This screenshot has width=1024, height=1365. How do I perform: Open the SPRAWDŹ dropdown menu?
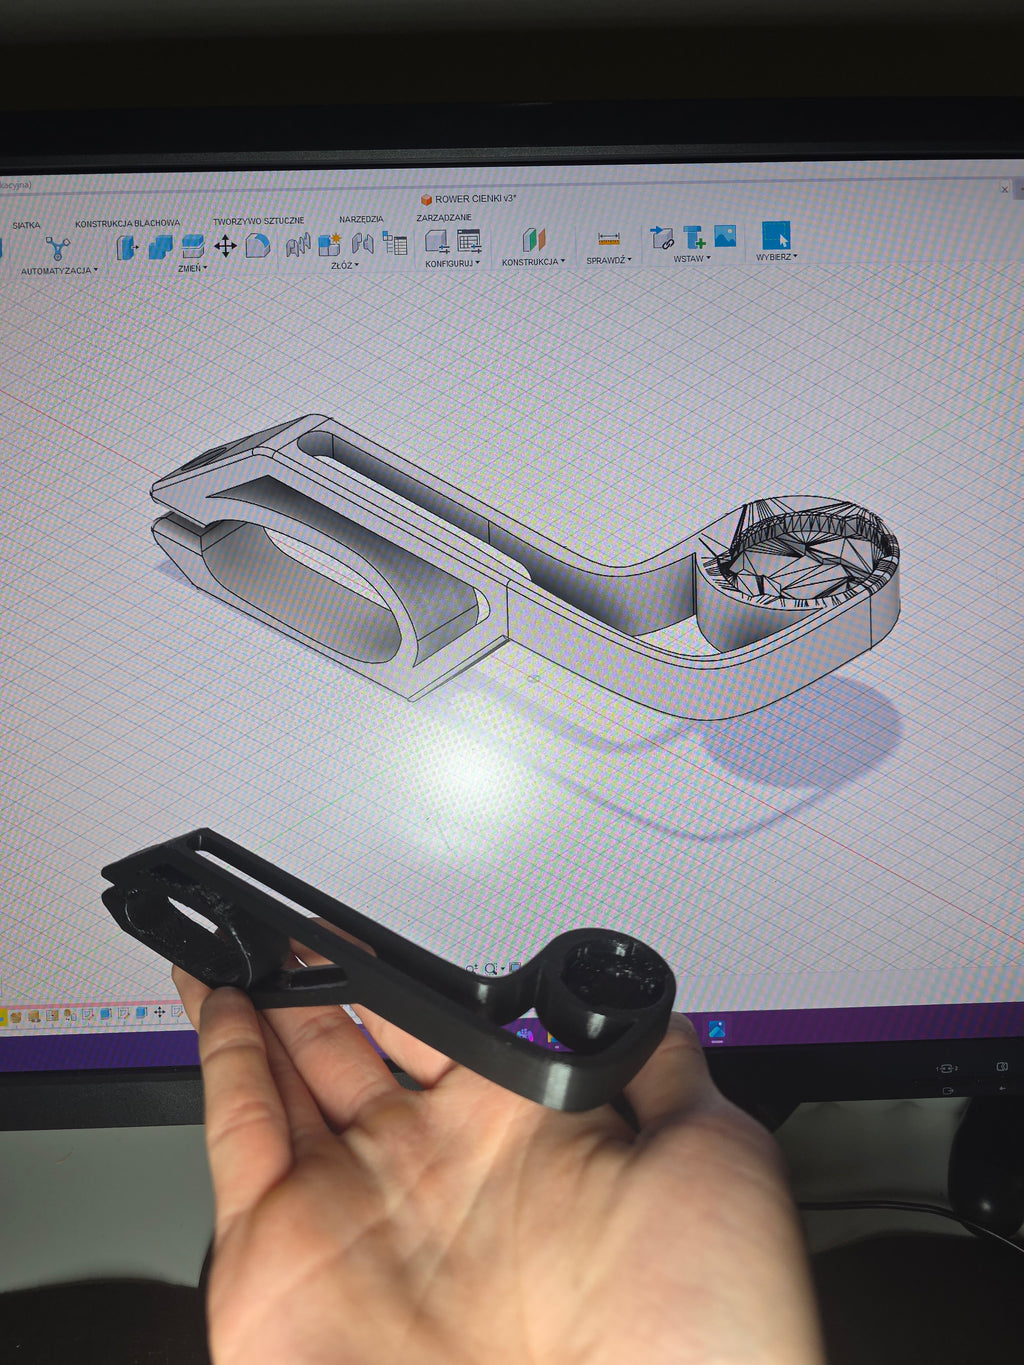pos(608,260)
